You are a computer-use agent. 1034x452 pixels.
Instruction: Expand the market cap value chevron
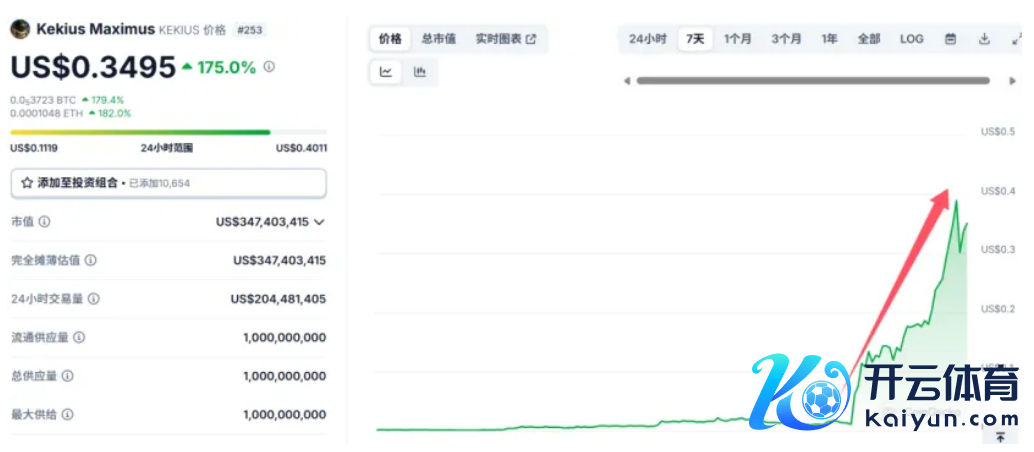coord(319,222)
